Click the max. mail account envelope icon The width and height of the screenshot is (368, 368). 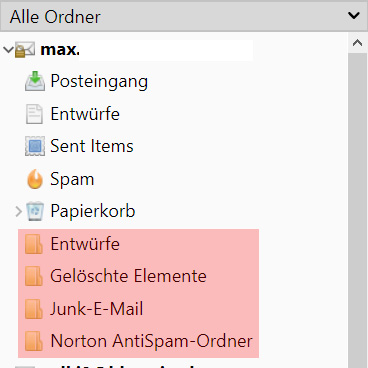(x=25, y=50)
